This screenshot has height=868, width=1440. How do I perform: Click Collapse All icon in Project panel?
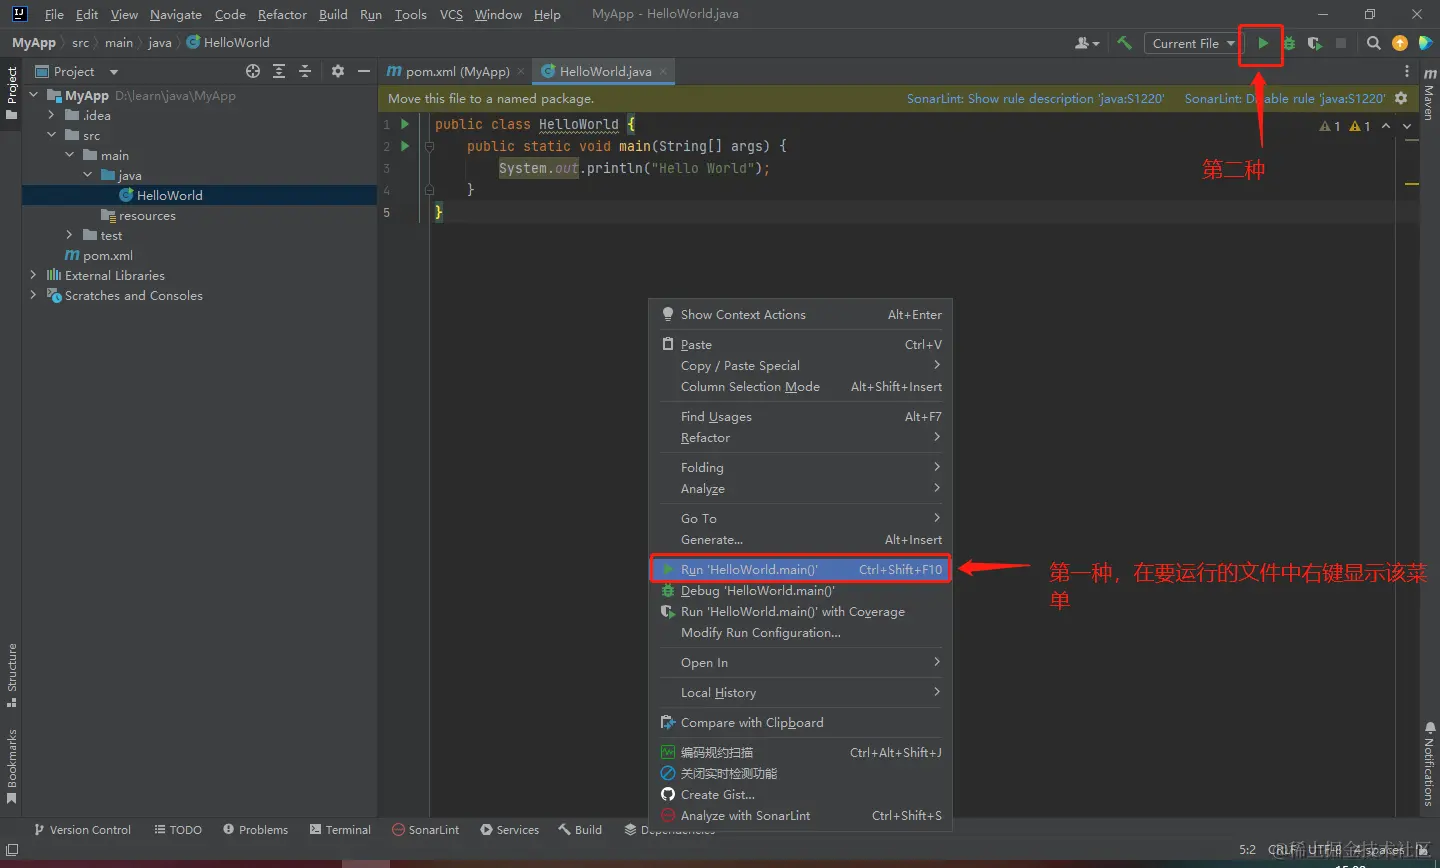click(305, 71)
